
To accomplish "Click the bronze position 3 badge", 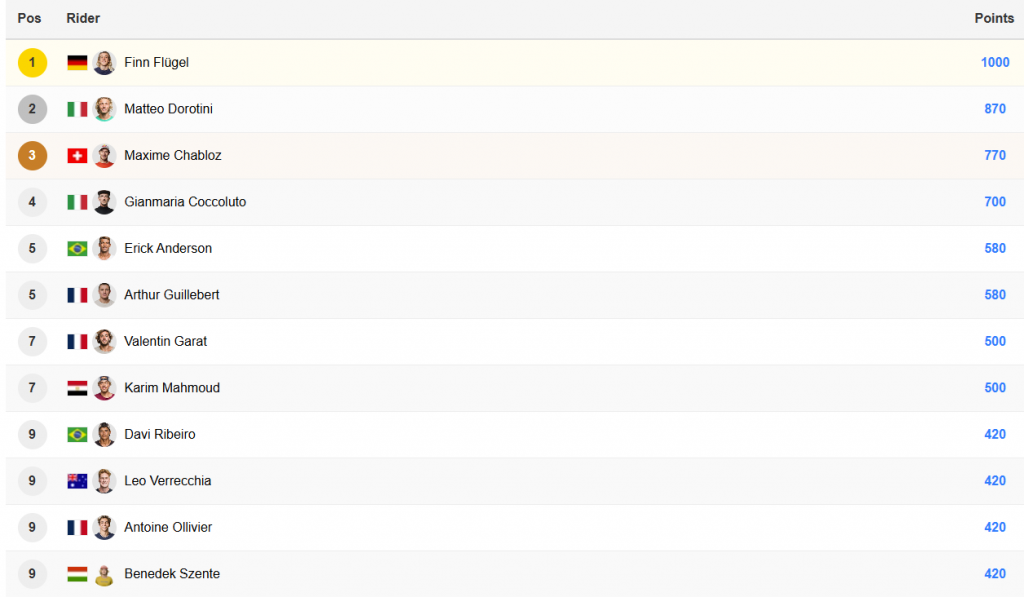I will tap(32, 156).
